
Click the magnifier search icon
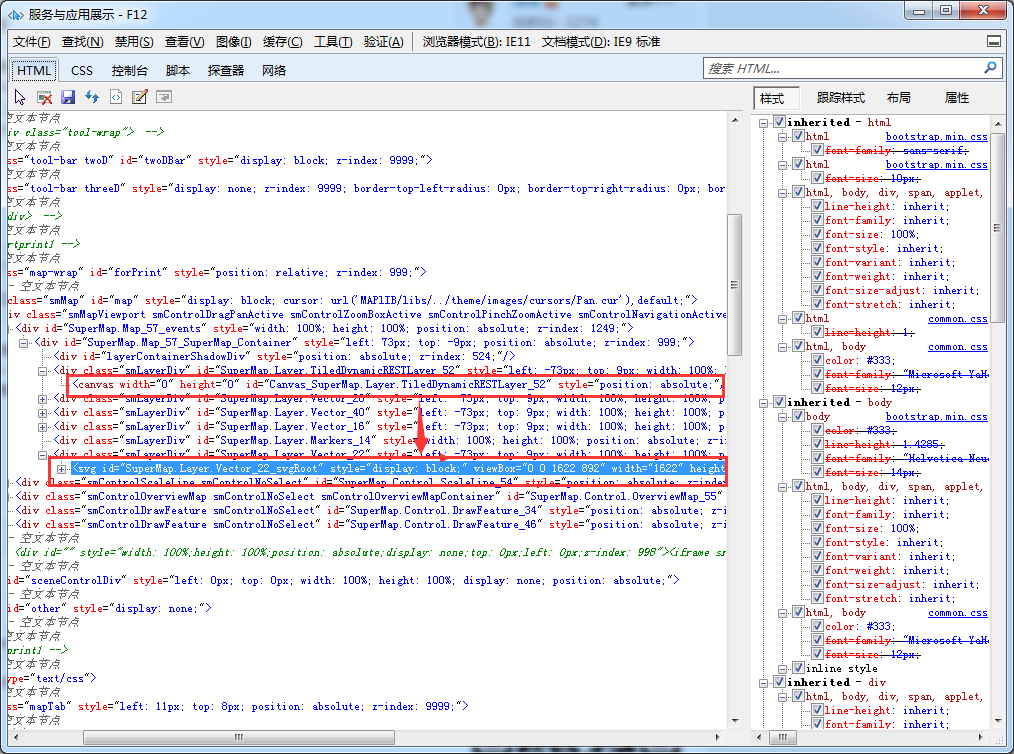click(x=990, y=67)
